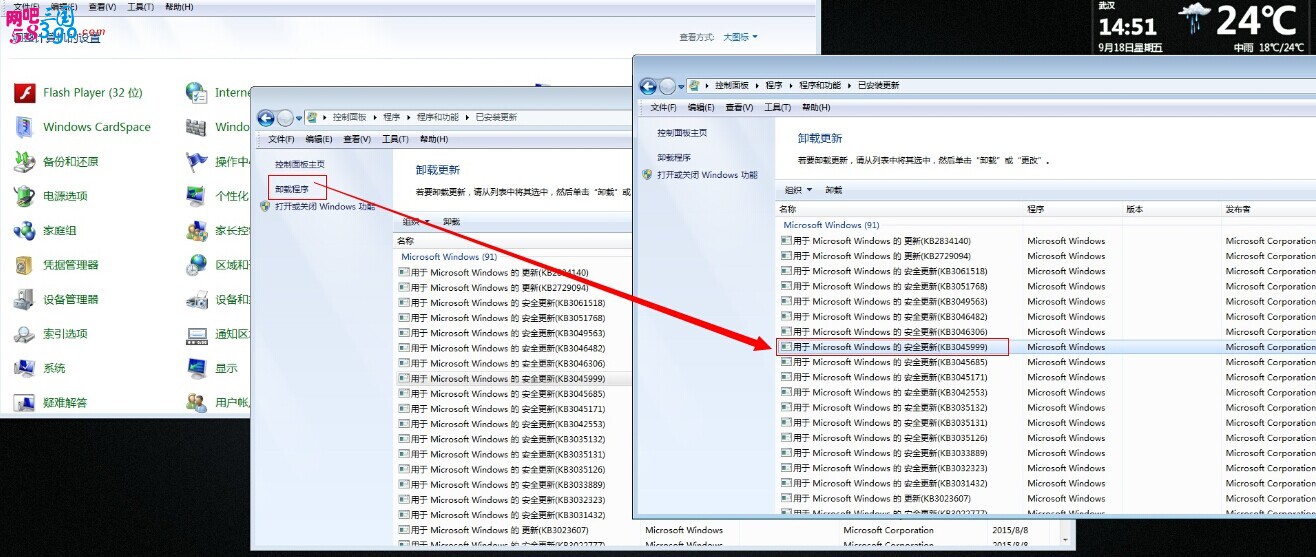Screen dimensions: 1316x557
Task: Select KB3061518 security update in front window
Action: [1046, 271]
